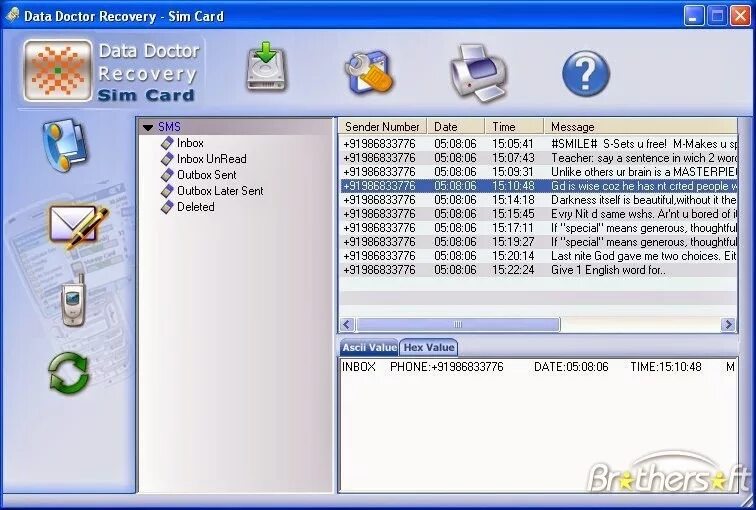Select the "Evry Nit d same wshs" message

point(539,214)
